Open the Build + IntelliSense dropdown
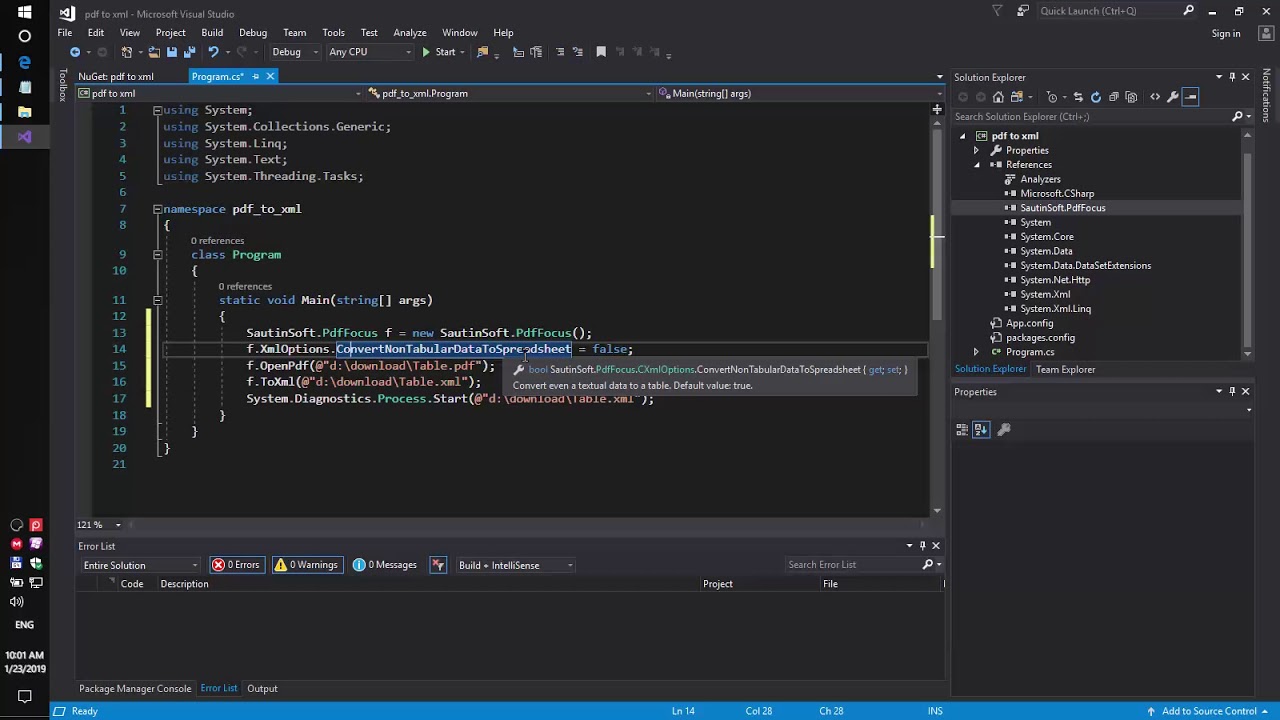1280x720 pixels. point(516,565)
